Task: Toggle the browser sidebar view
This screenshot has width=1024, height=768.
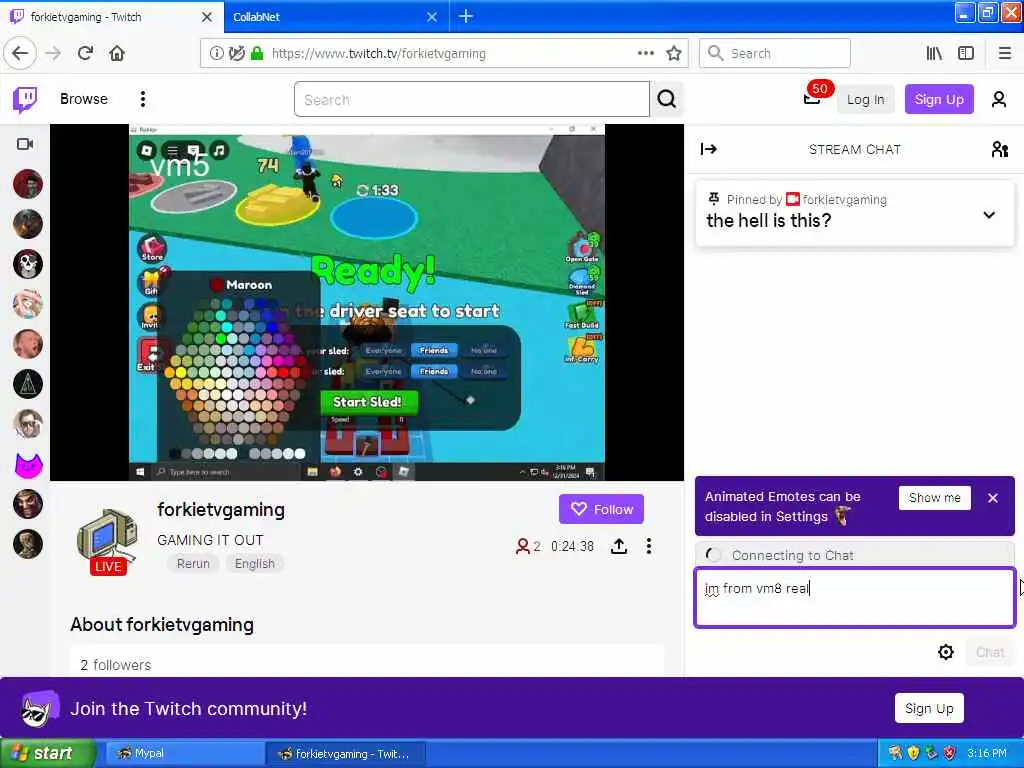Action: 966,54
